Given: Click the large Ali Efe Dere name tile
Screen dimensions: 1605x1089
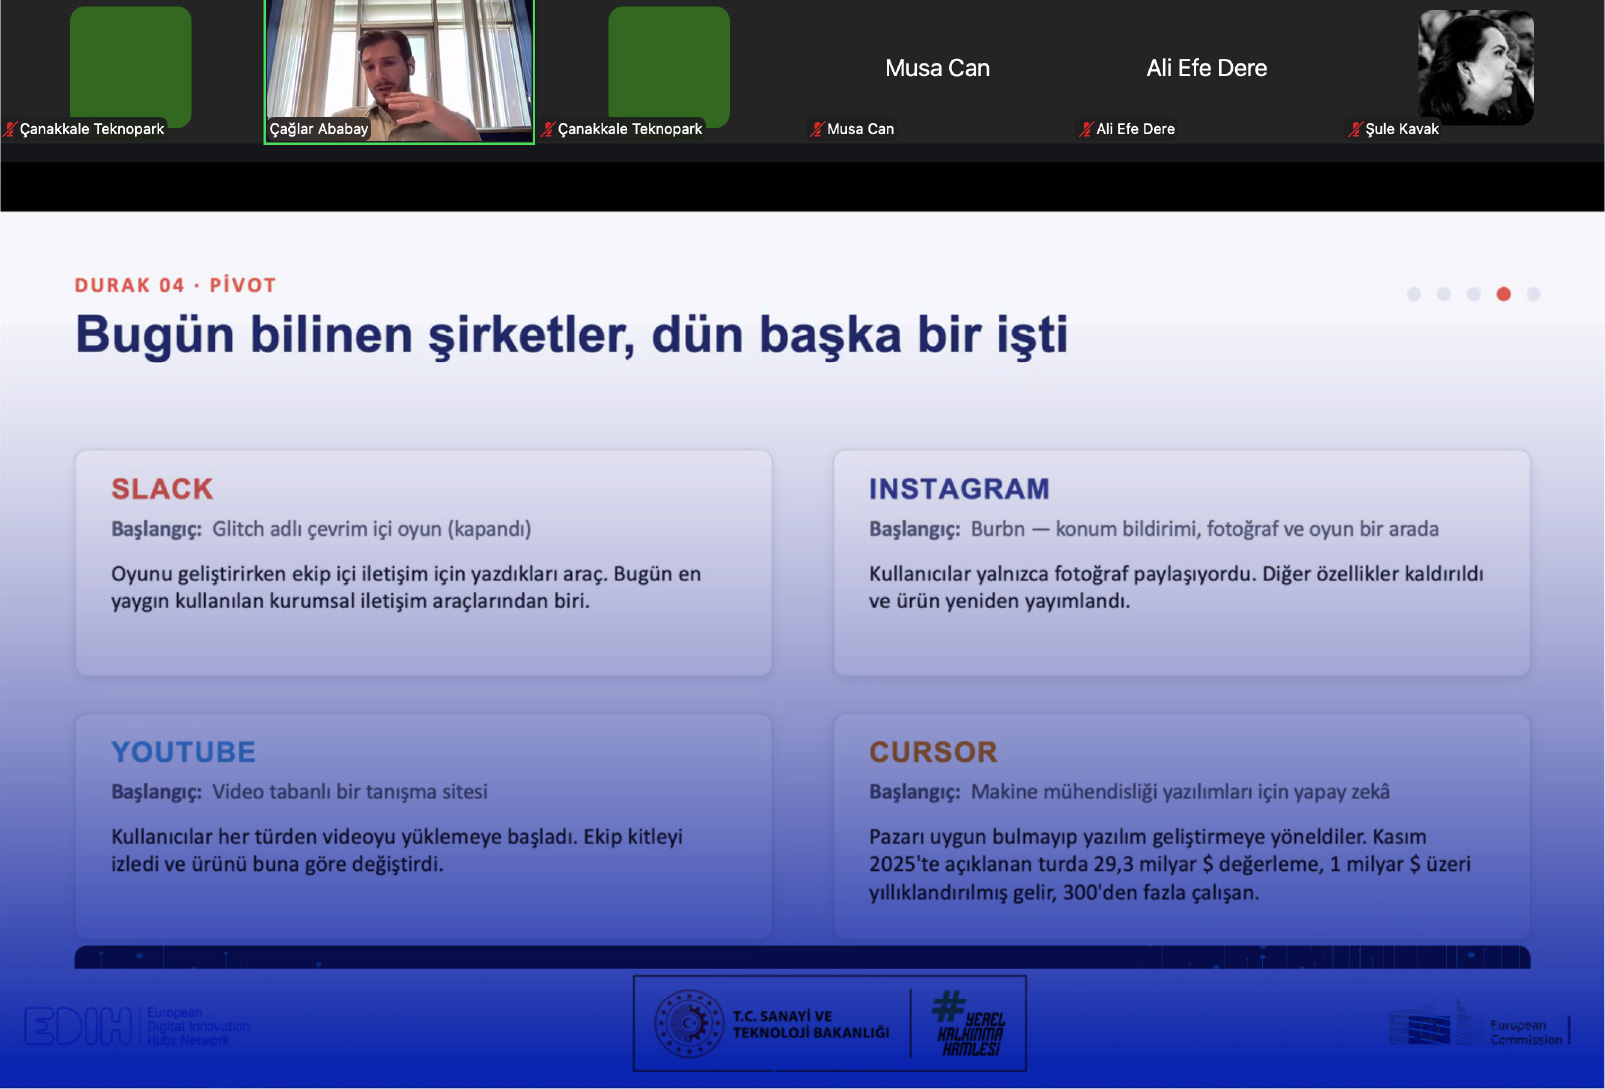Looking at the screenshot, I should 1206,68.
